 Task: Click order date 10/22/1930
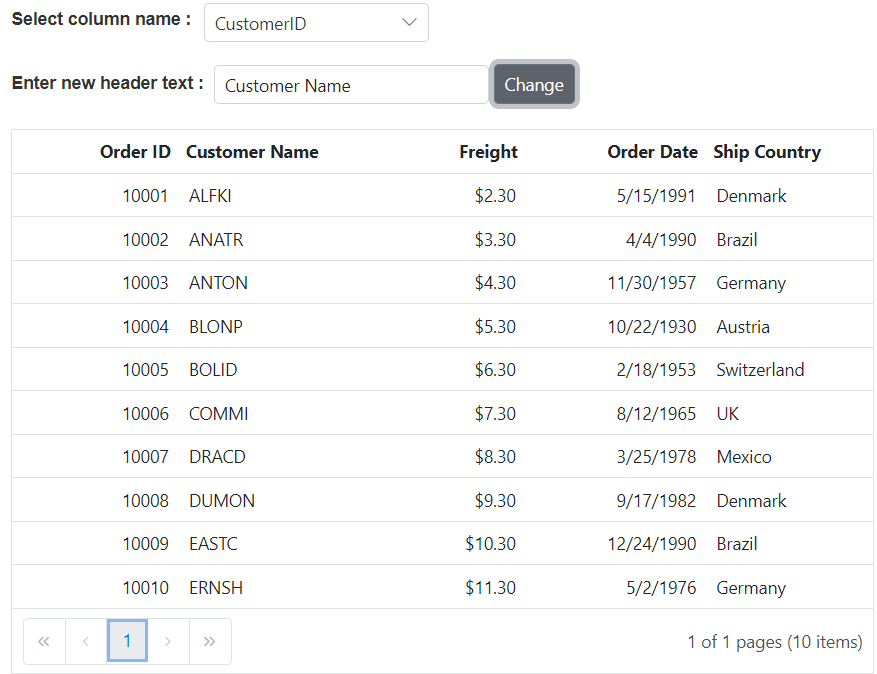click(x=652, y=326)
